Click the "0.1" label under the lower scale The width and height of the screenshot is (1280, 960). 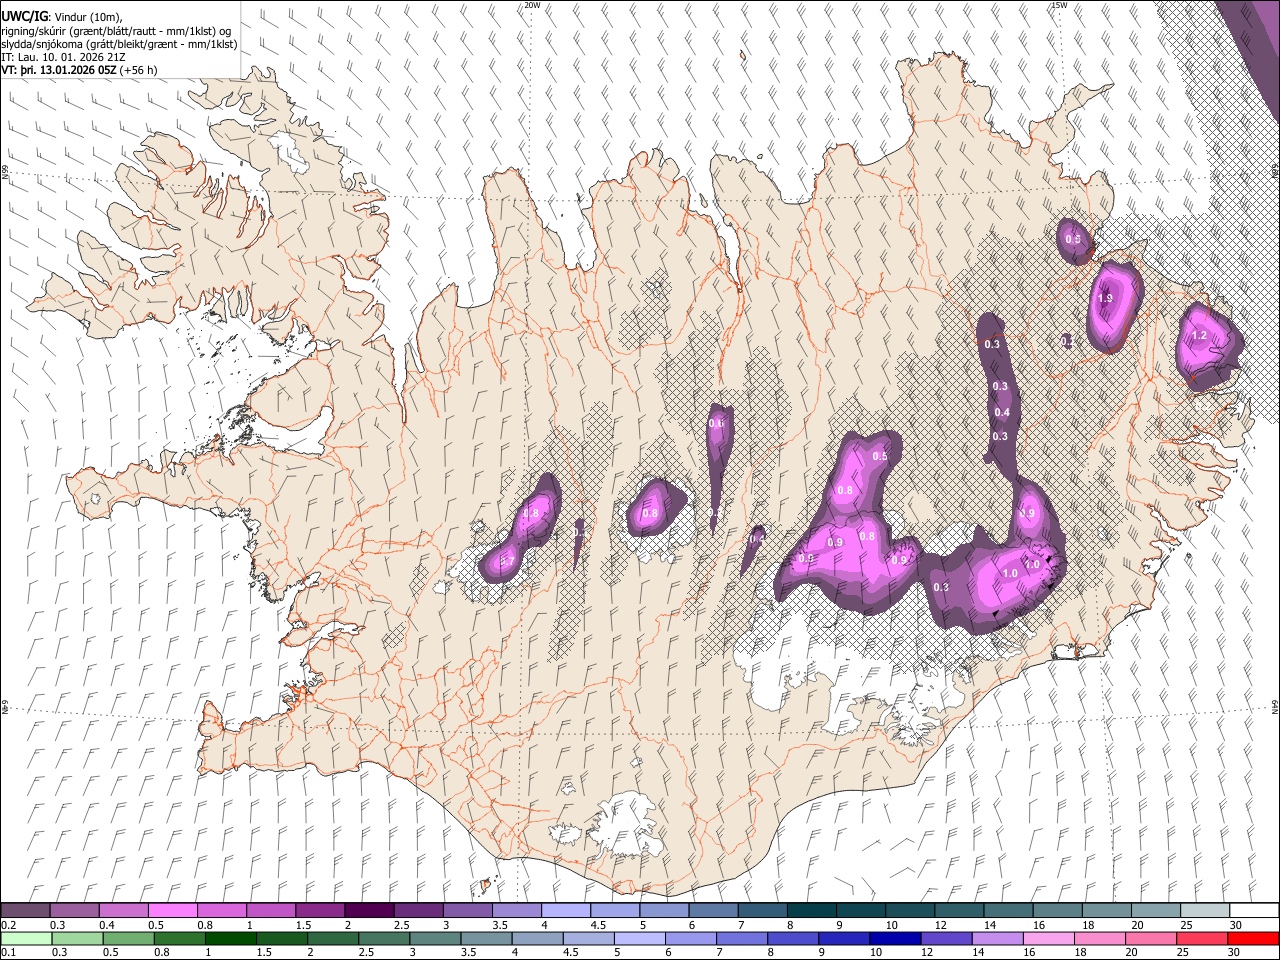point(7,952)
